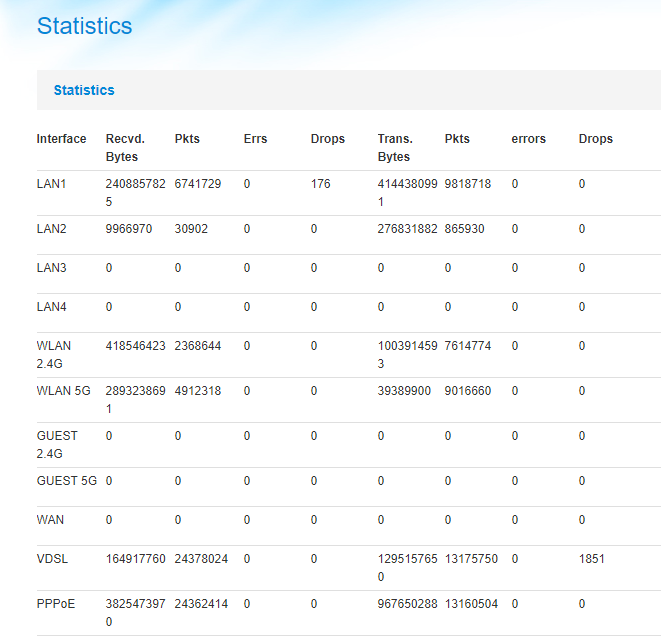
Task: Click the LAN1 interface row label
Action: [x=51, y=184]
